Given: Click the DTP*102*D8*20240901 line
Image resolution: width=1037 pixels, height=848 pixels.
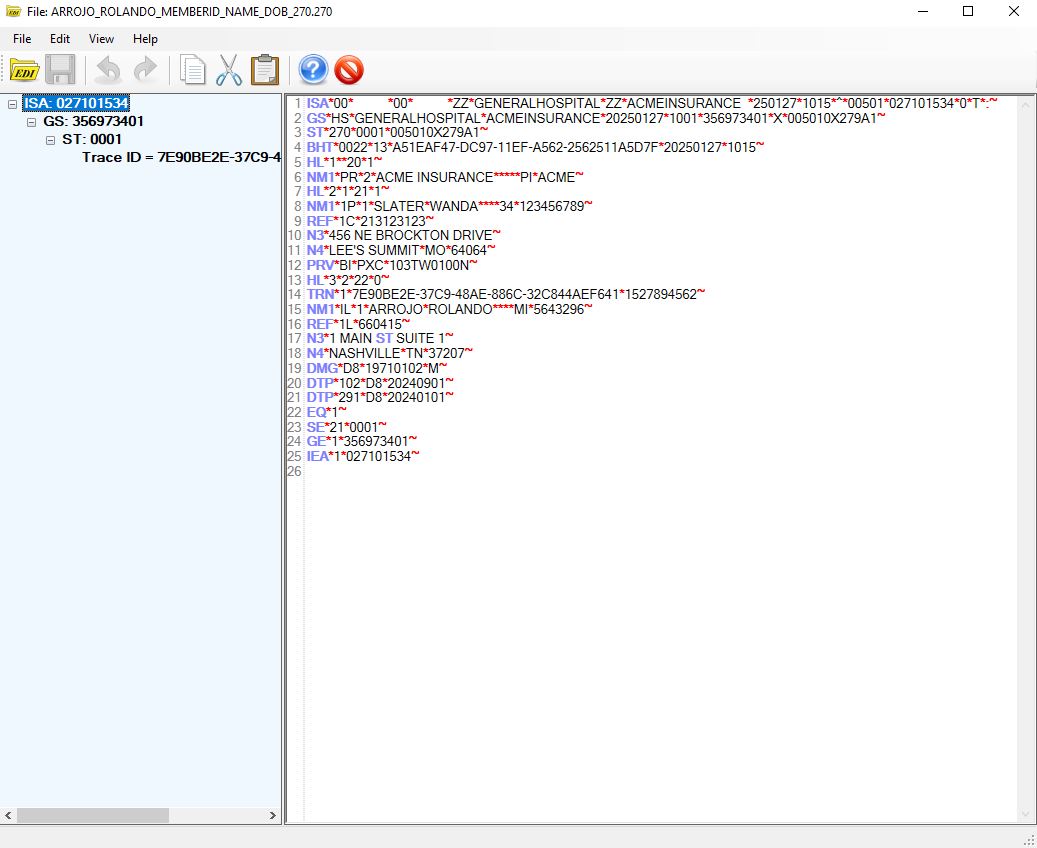Looking at the screenshot, I should tap(380, 382).
